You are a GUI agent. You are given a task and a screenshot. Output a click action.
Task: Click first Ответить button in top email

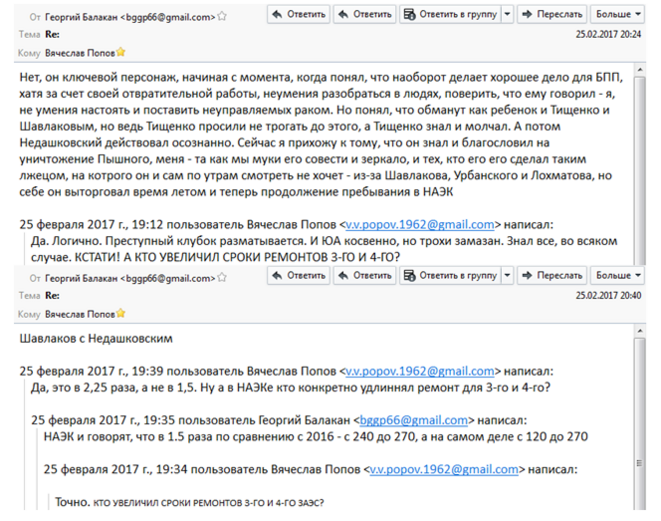[298, 14]
